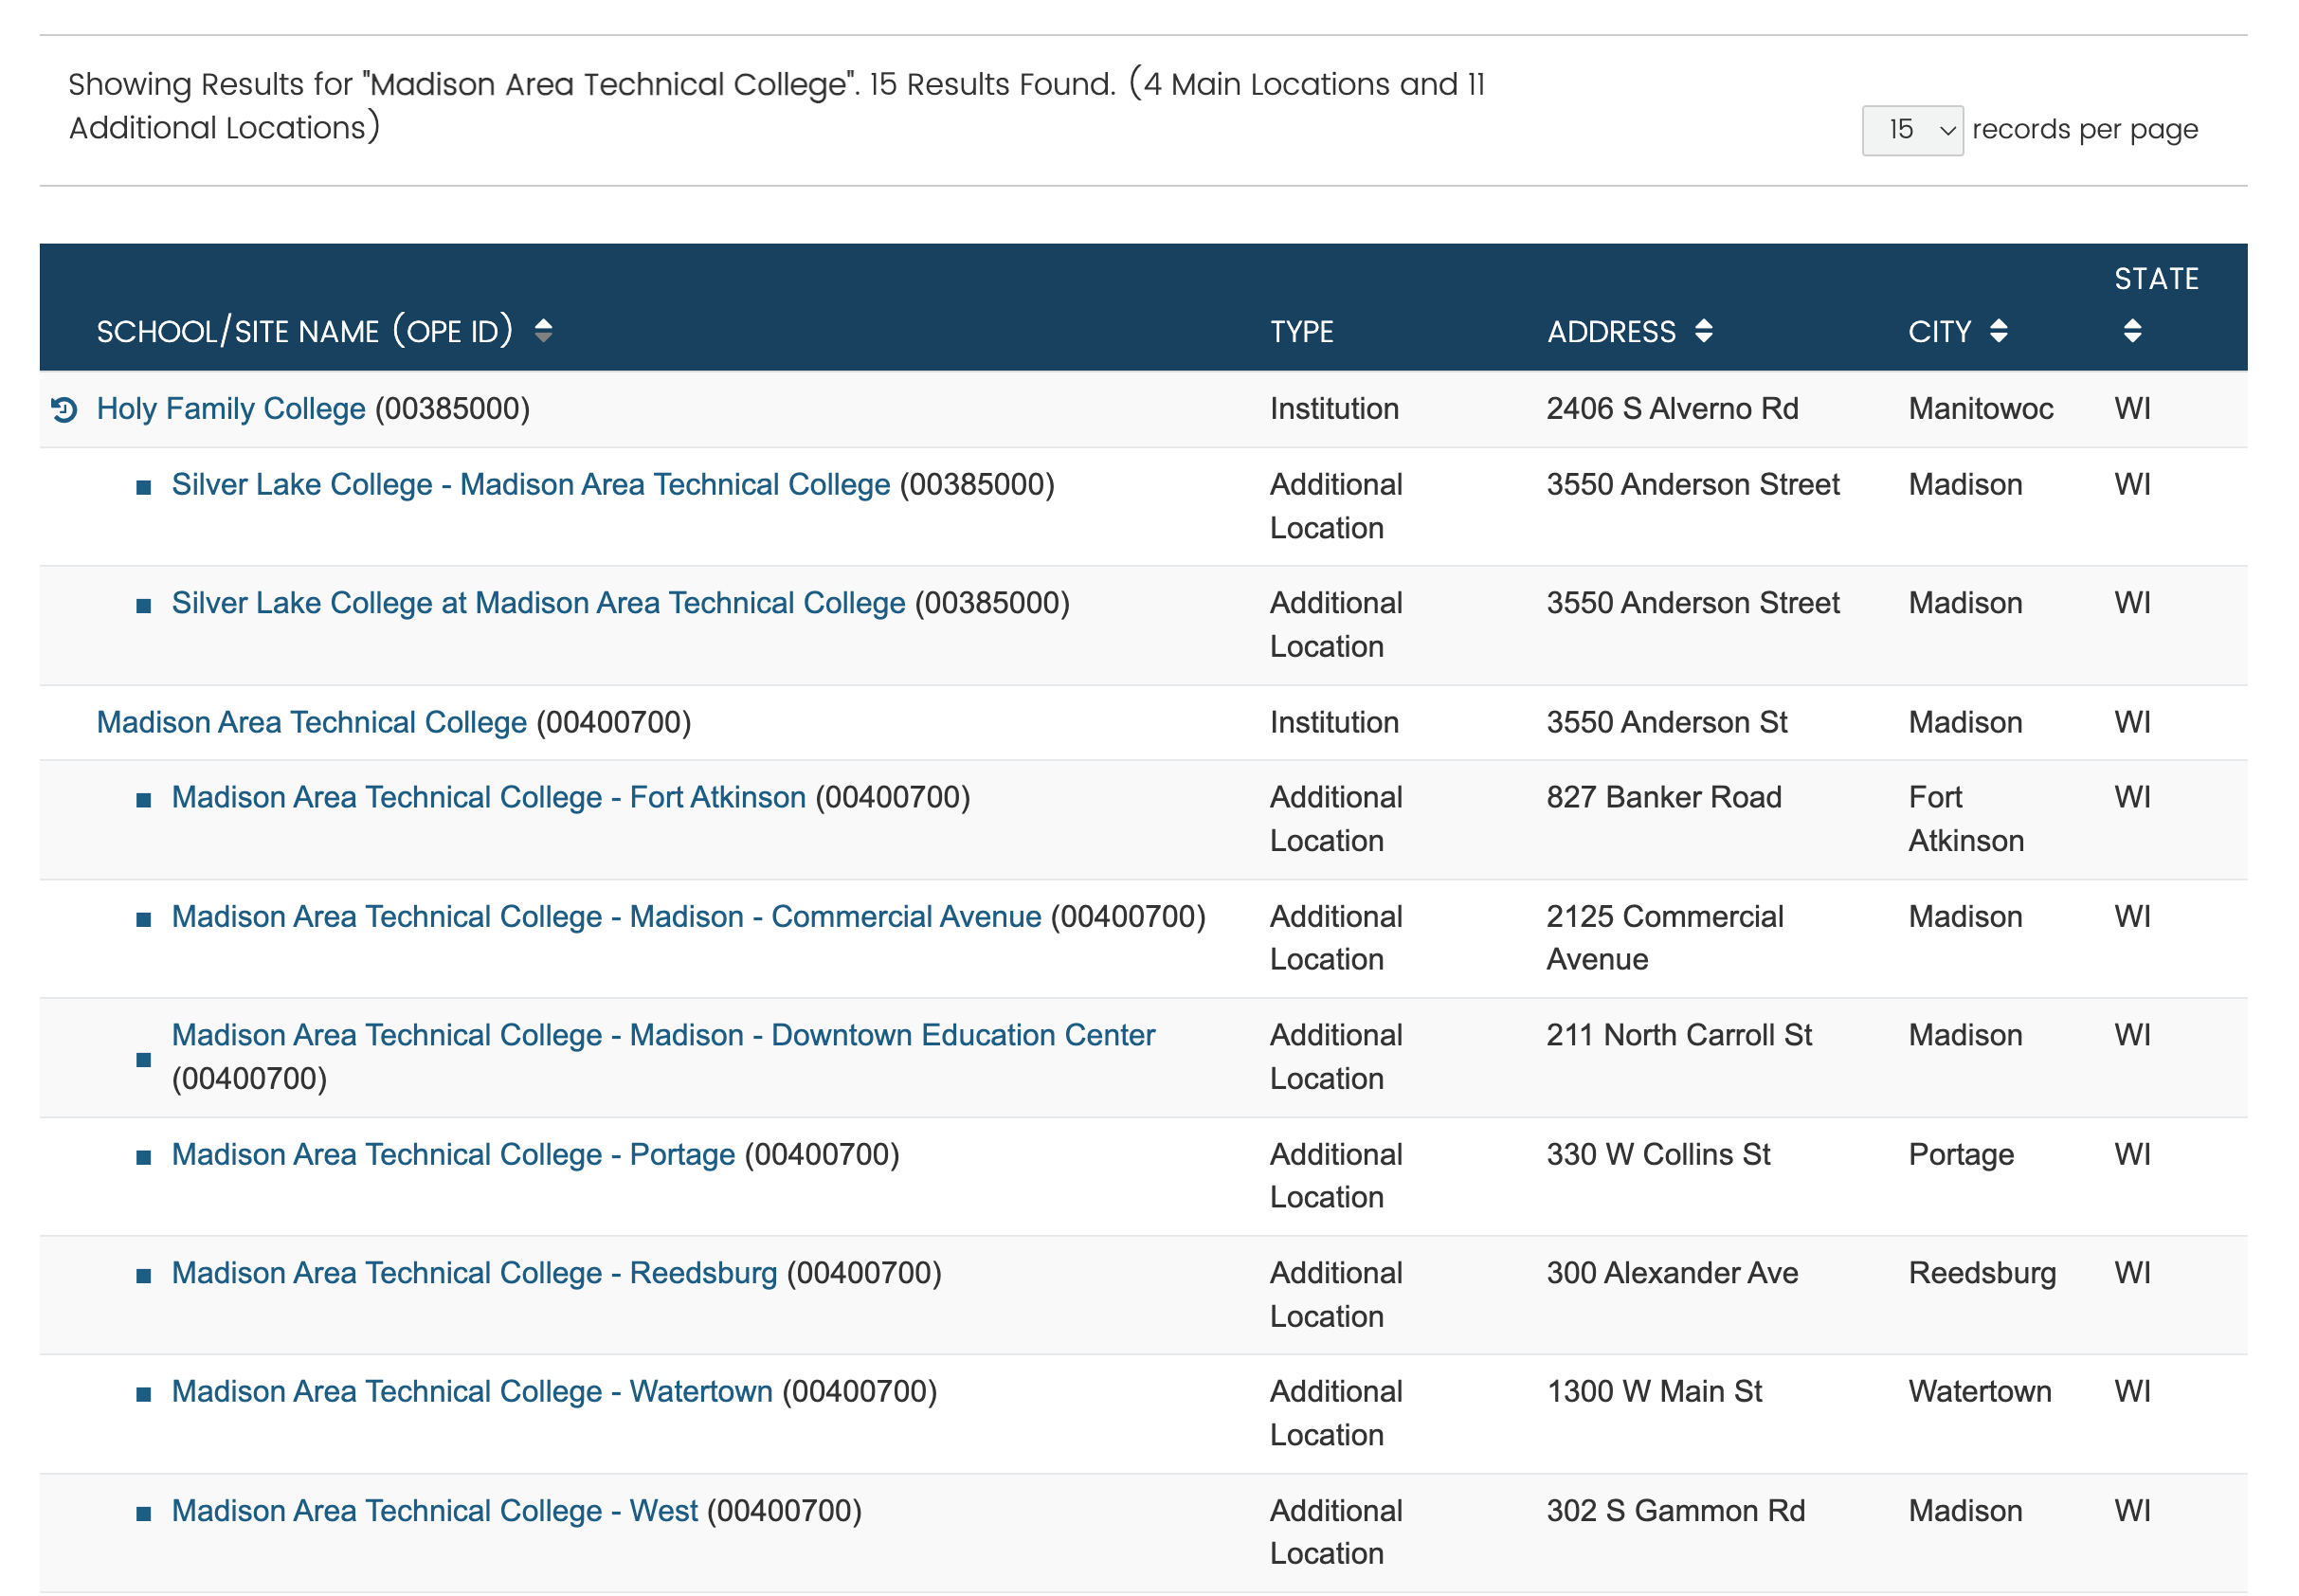Toggle ascending sort on SCHOOL/SITE NAME header
Screen dimensions: 2299x1596
pyautogui.click(x=544, y=331)
